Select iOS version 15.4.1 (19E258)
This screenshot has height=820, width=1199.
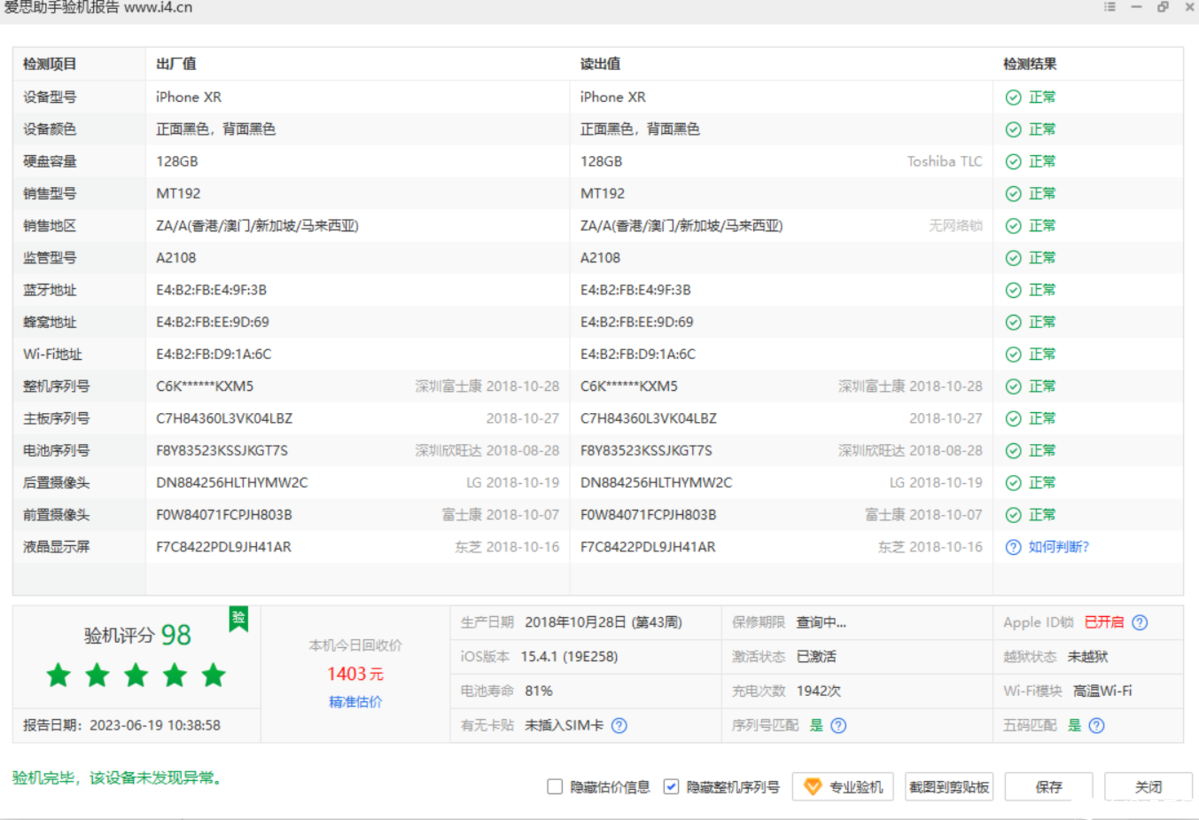click(569, 656)
